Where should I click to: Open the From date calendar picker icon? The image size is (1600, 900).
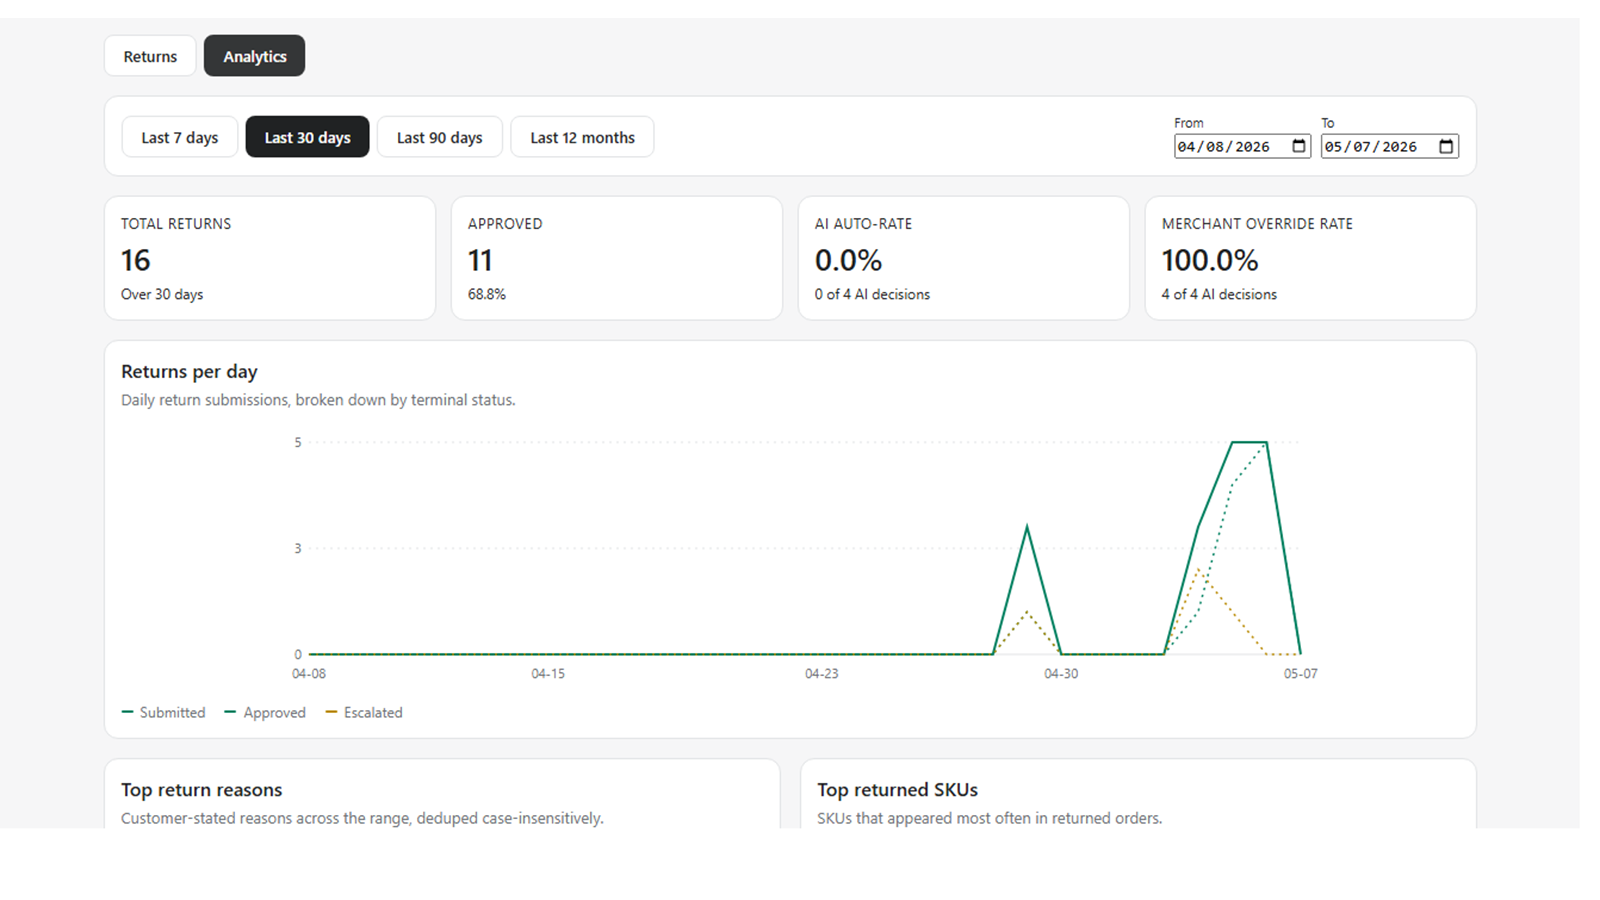click(x=1298, y=146)
